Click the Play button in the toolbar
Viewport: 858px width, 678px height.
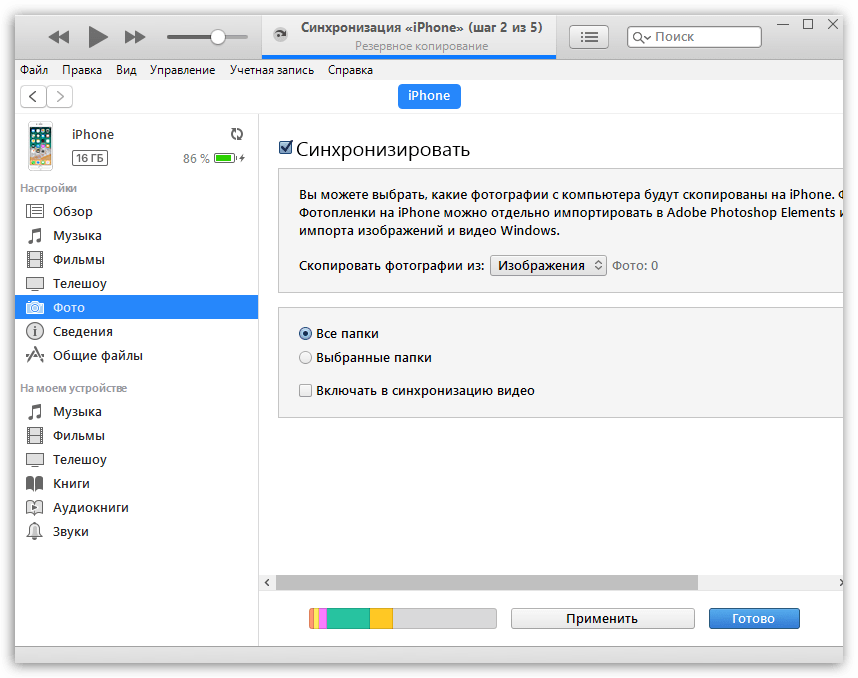(x=97, y=37)
